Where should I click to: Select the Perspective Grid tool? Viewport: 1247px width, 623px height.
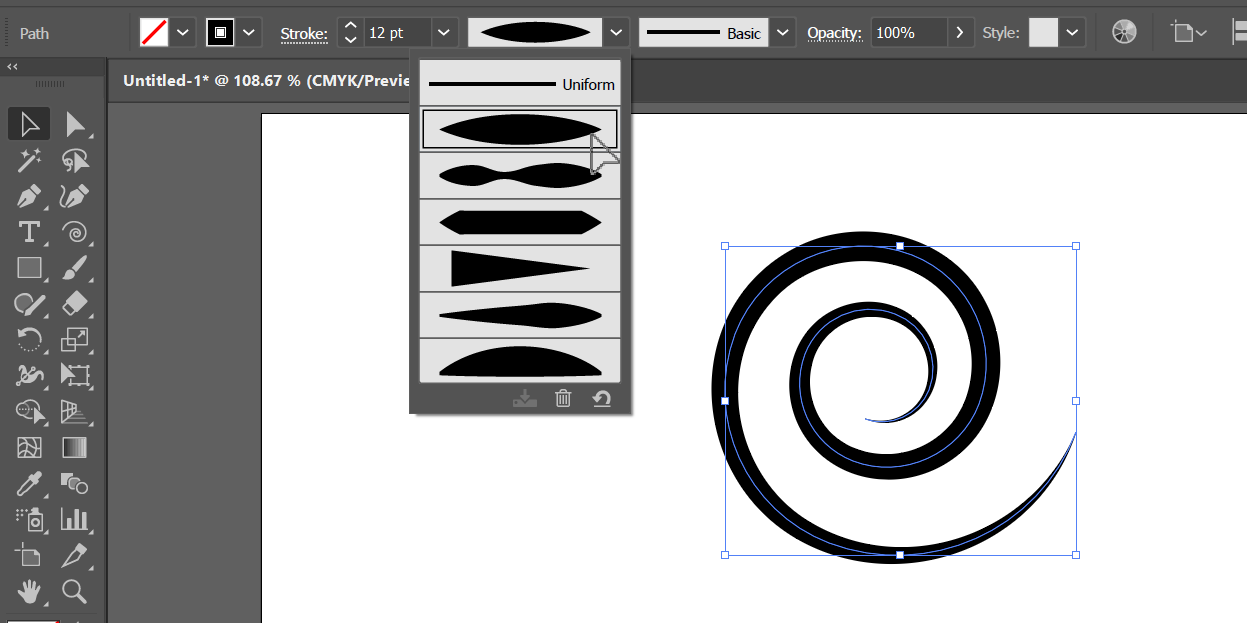[x=75, y=412]
